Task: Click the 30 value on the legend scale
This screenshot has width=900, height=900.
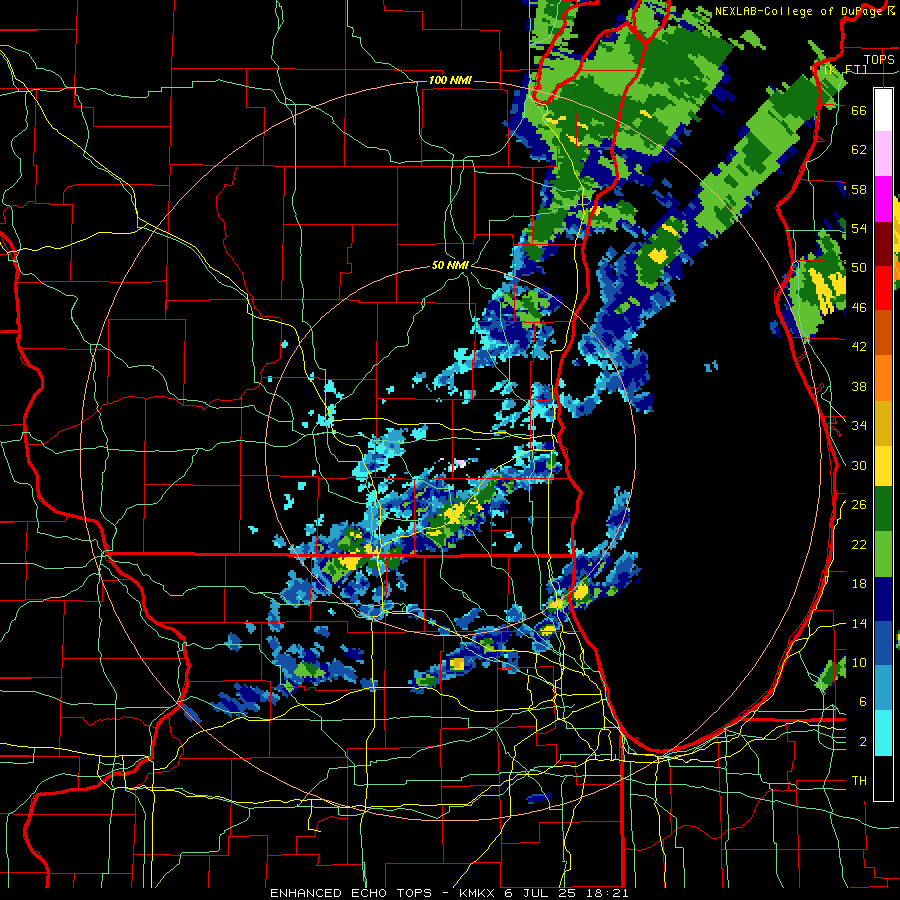Action: [859, 465]
